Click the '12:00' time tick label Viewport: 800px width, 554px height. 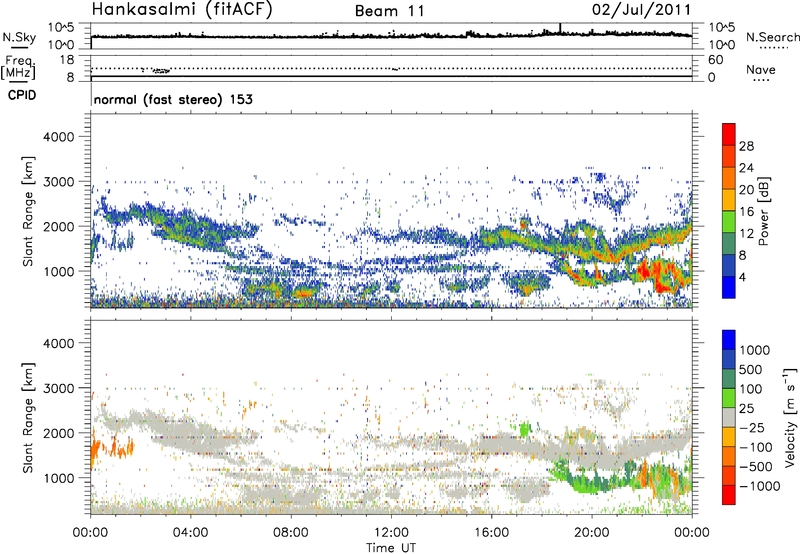tap(391, 533)
